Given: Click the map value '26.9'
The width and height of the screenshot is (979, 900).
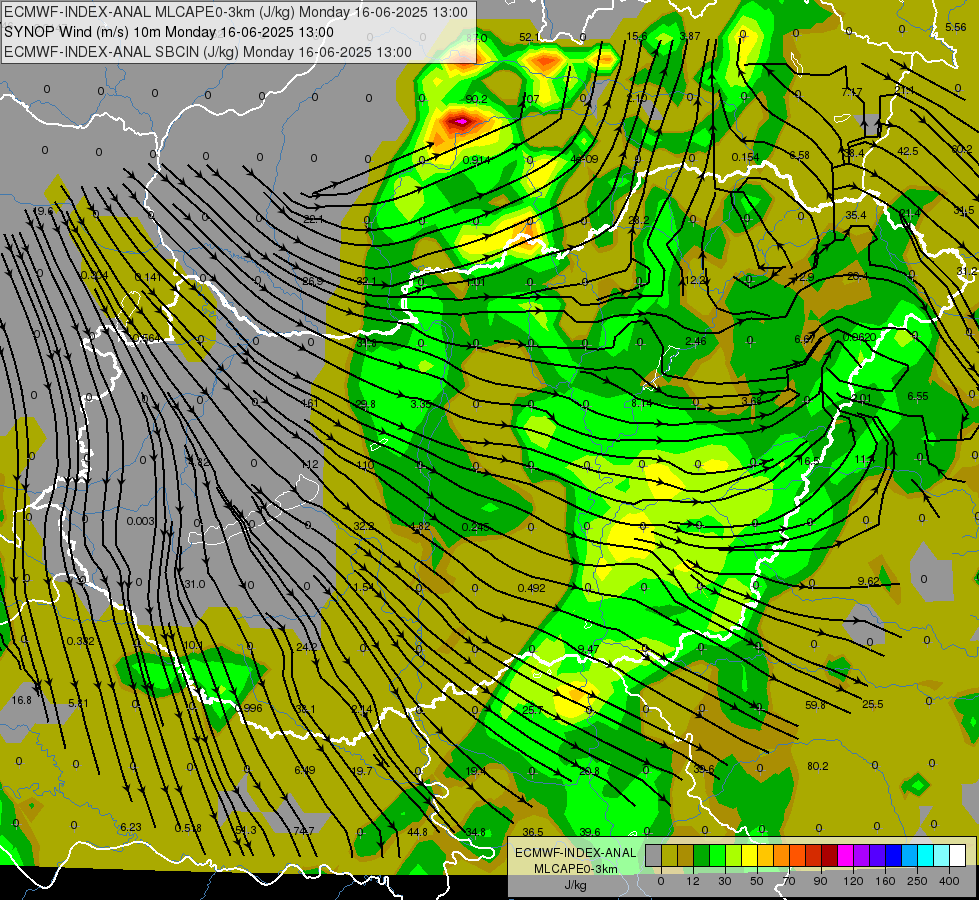Looking at the screenshot, I should click(313, 281).
